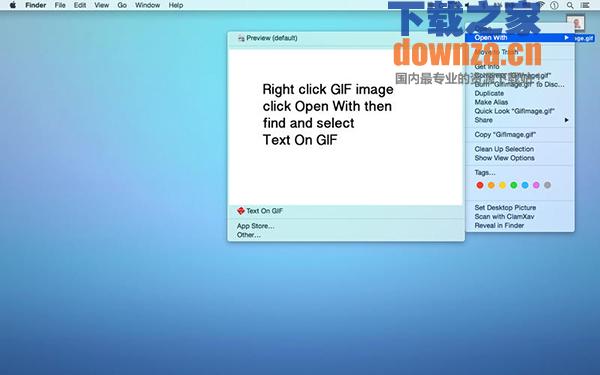The height and width of the screenshot is (375, 600).
Task: Select App Store… in Open With submenu
Action: tap(255, 226)
